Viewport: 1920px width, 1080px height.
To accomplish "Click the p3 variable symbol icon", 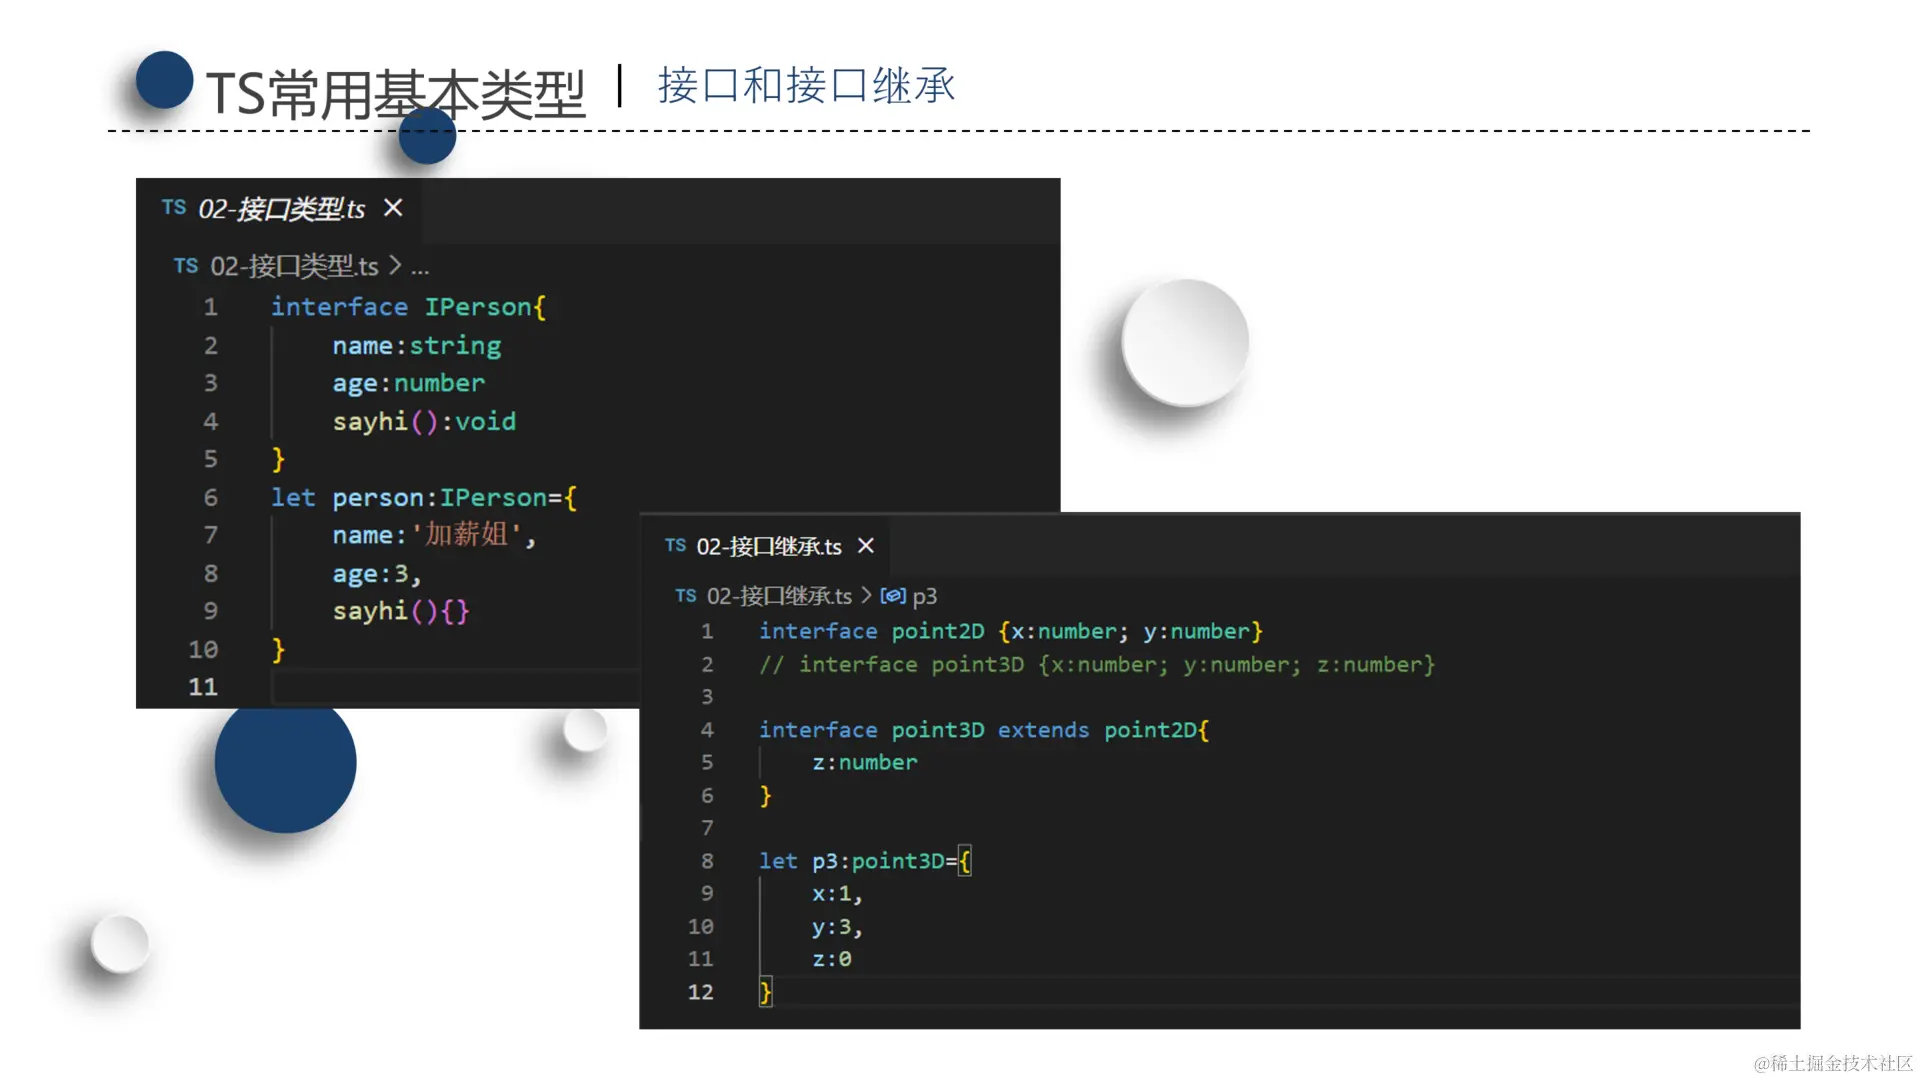I will [893, 597].
